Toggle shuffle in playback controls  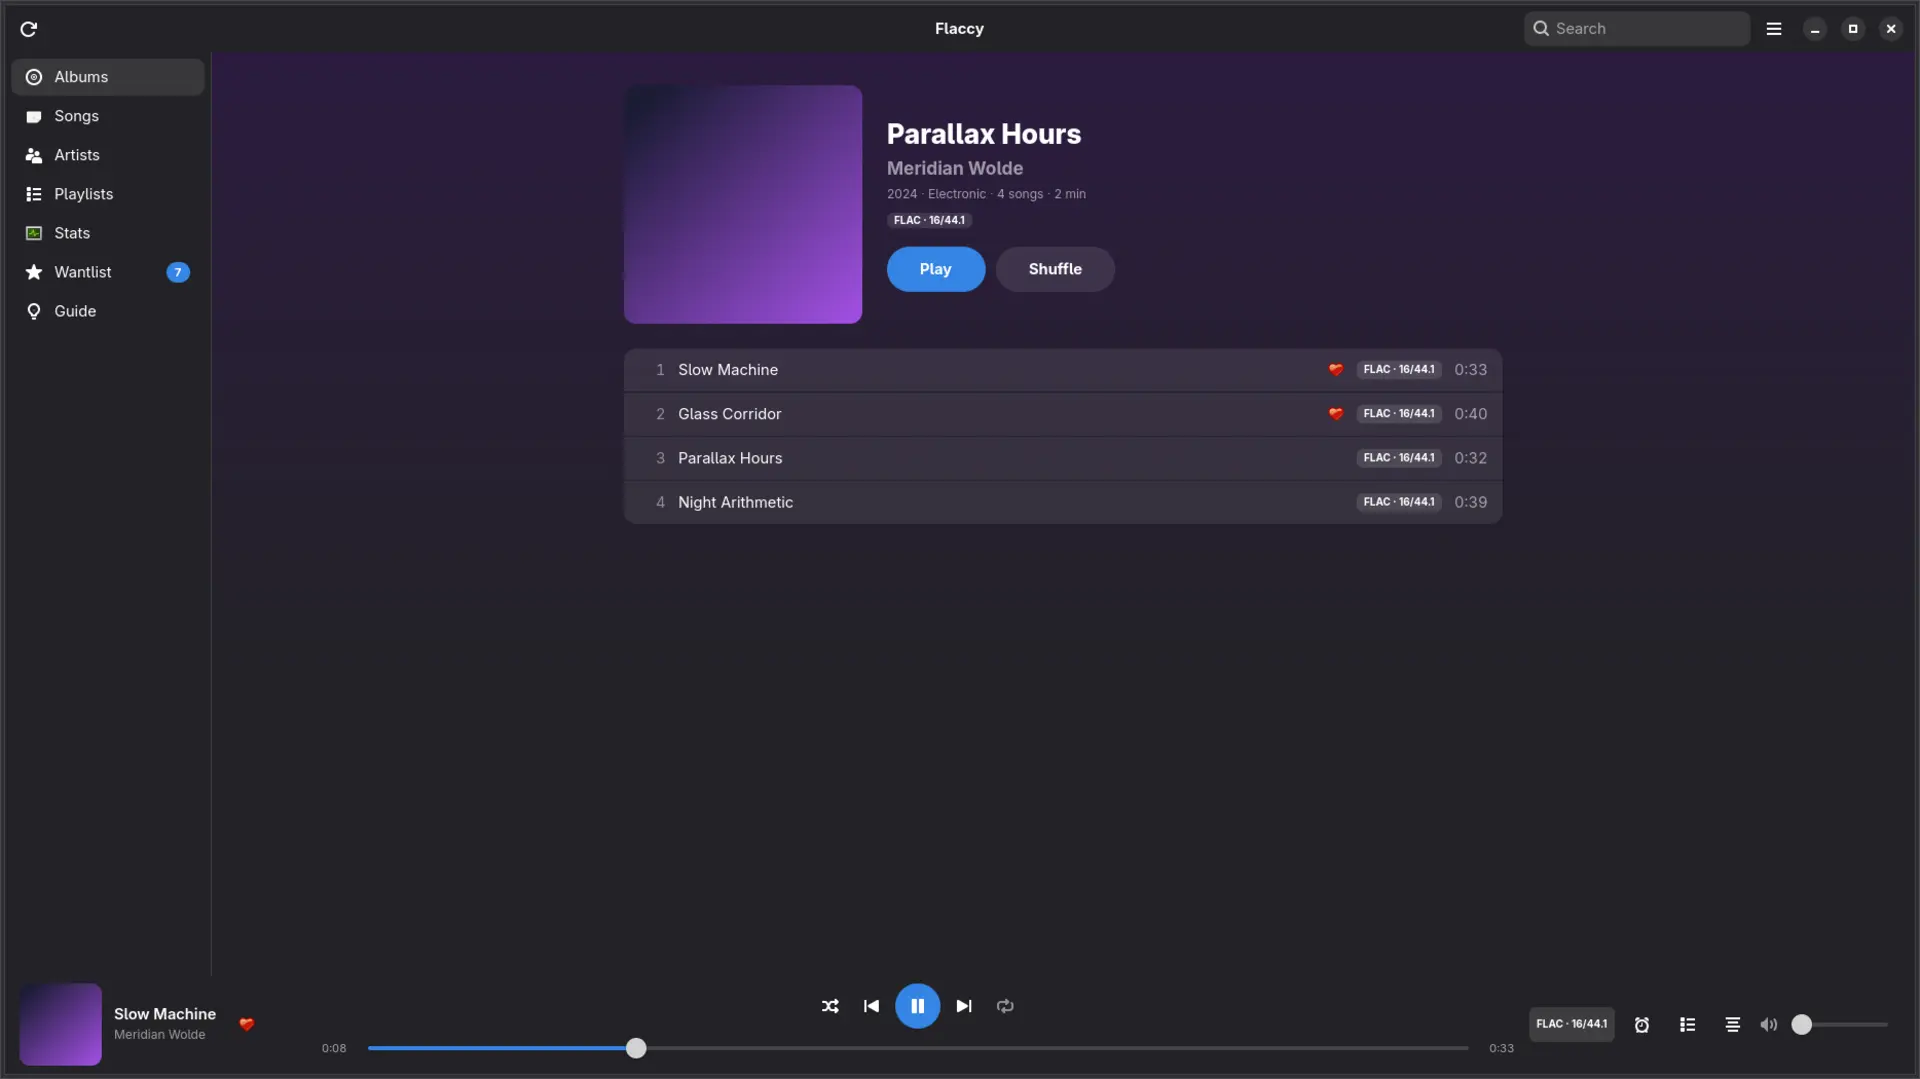tap(830, 1006)
